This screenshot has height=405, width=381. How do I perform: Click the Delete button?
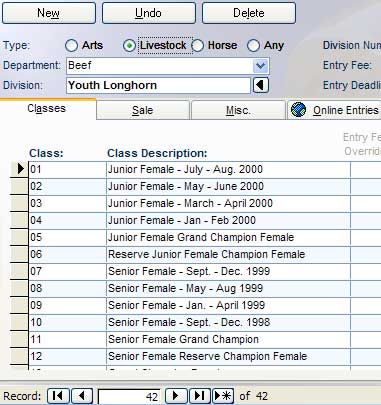coord(249,13)
